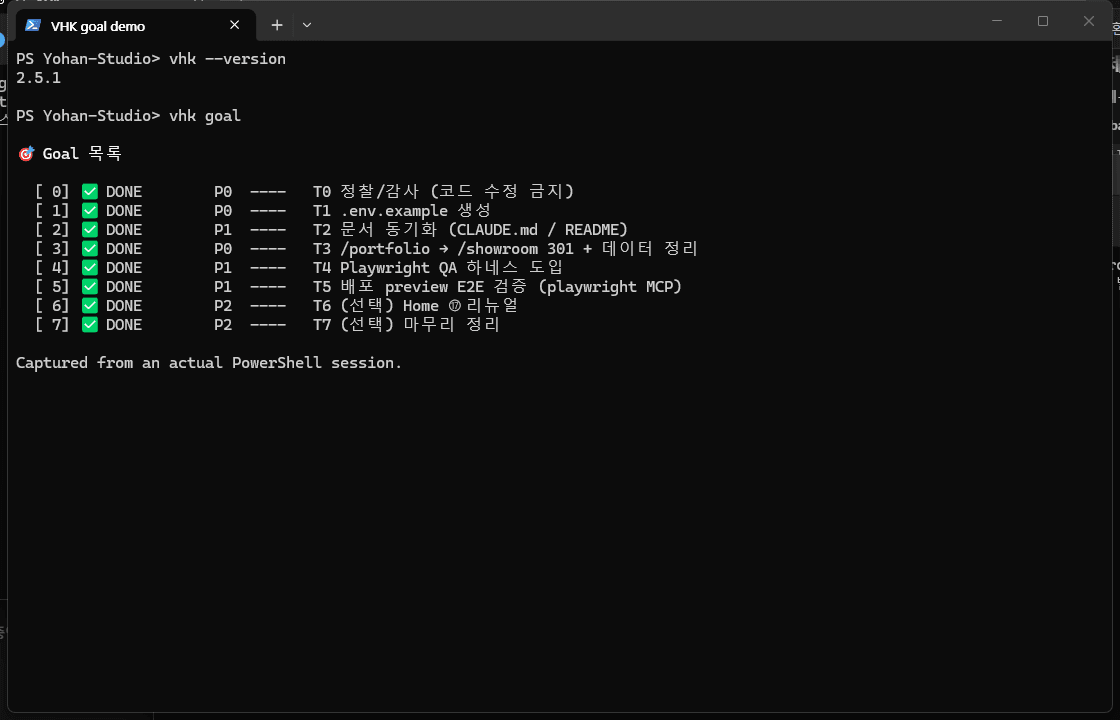The width and height of the screenshot is (1120, 720).
Task: Click the heading text 'Goal 목록'
Action: (82, 154)
